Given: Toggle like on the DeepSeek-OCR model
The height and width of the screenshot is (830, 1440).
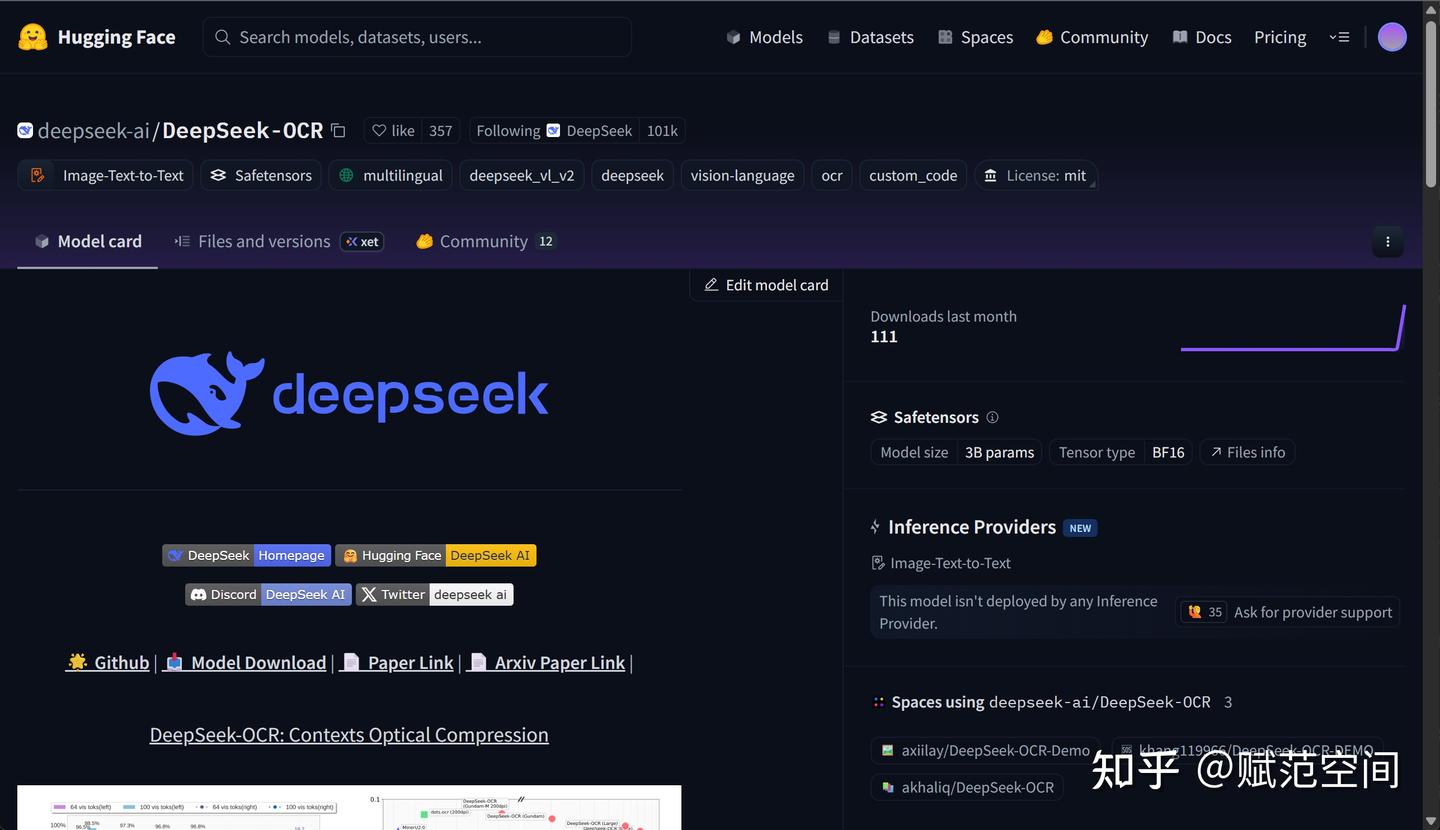Looking at the screenshot, I should (x=393, y=130).
